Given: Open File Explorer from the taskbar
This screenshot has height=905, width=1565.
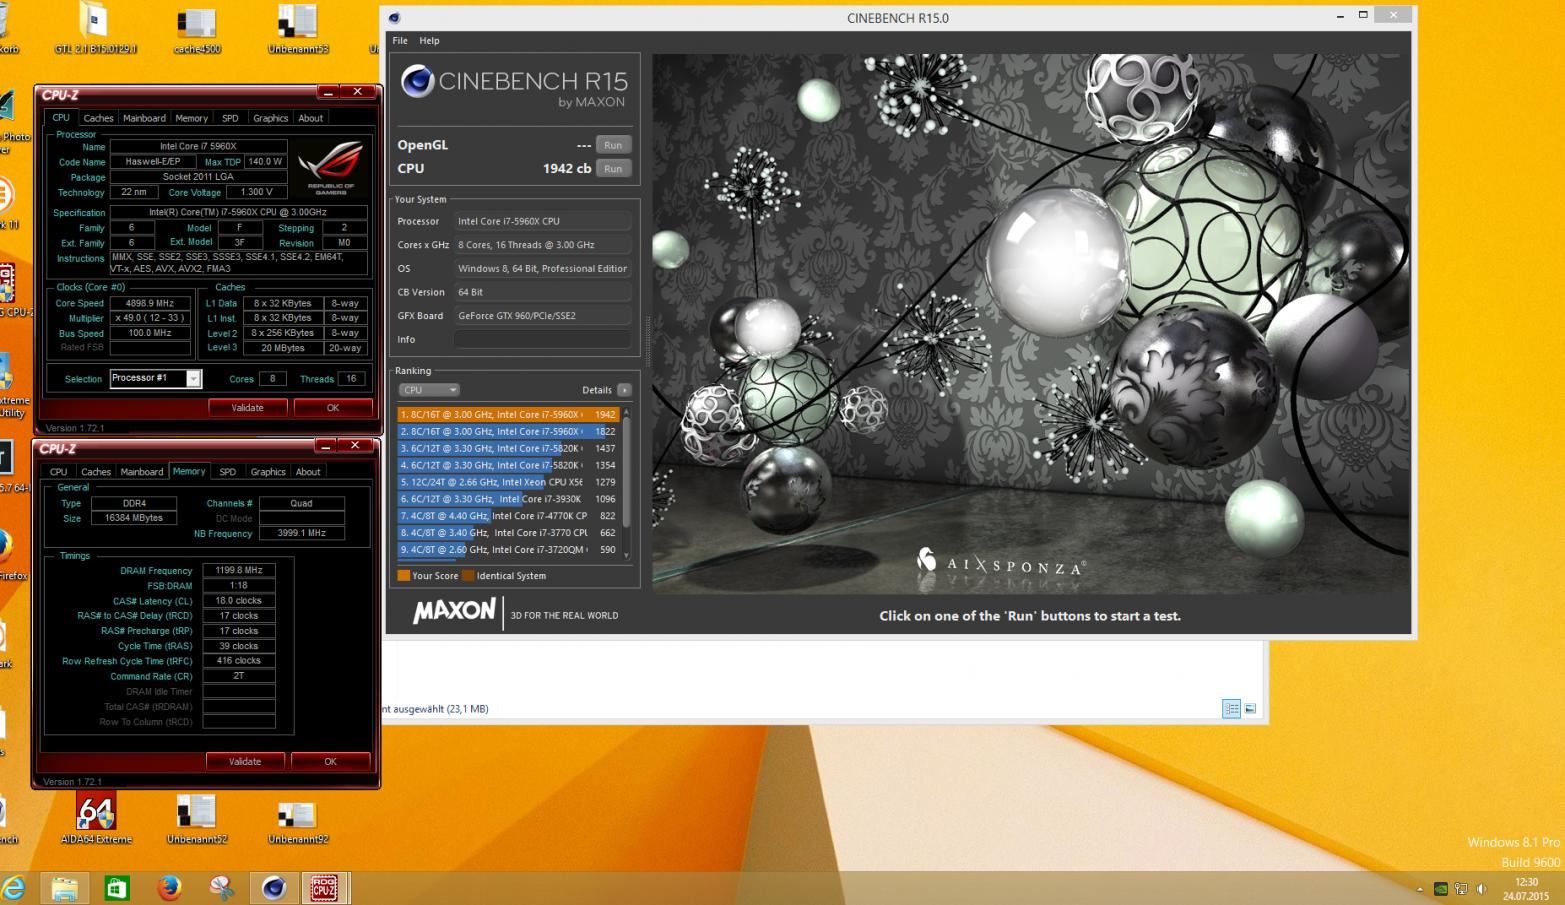Looking at the screenshot, I should (x=64, y=887).
